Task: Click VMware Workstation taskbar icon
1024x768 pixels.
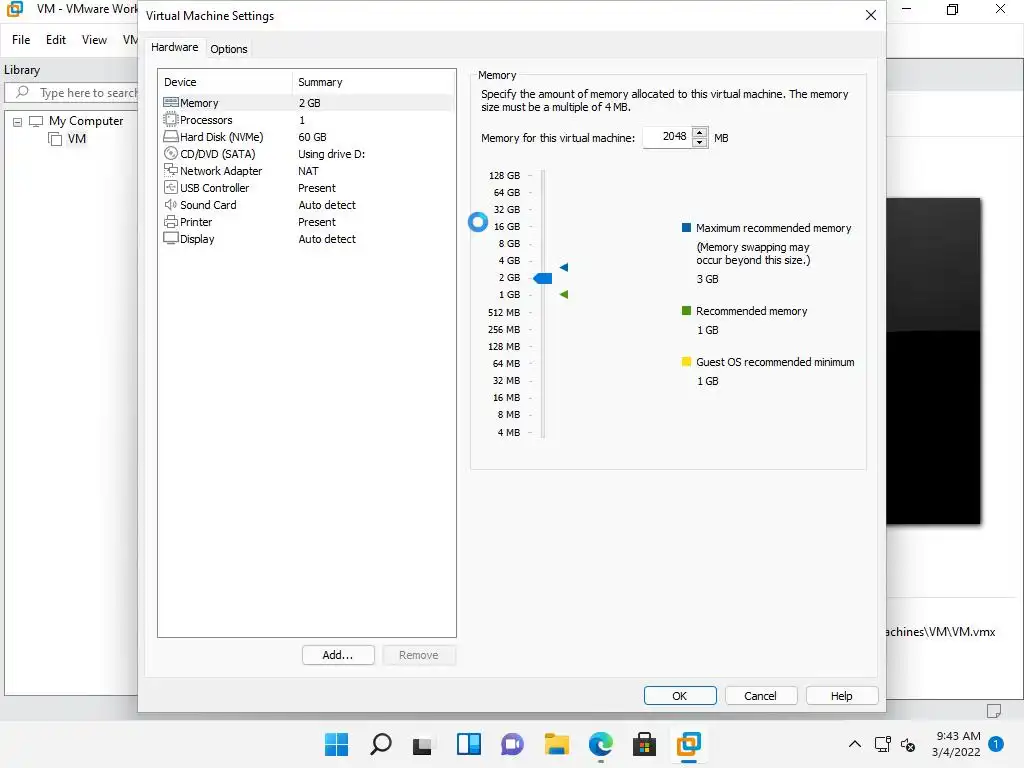Action: pos(688,744)
